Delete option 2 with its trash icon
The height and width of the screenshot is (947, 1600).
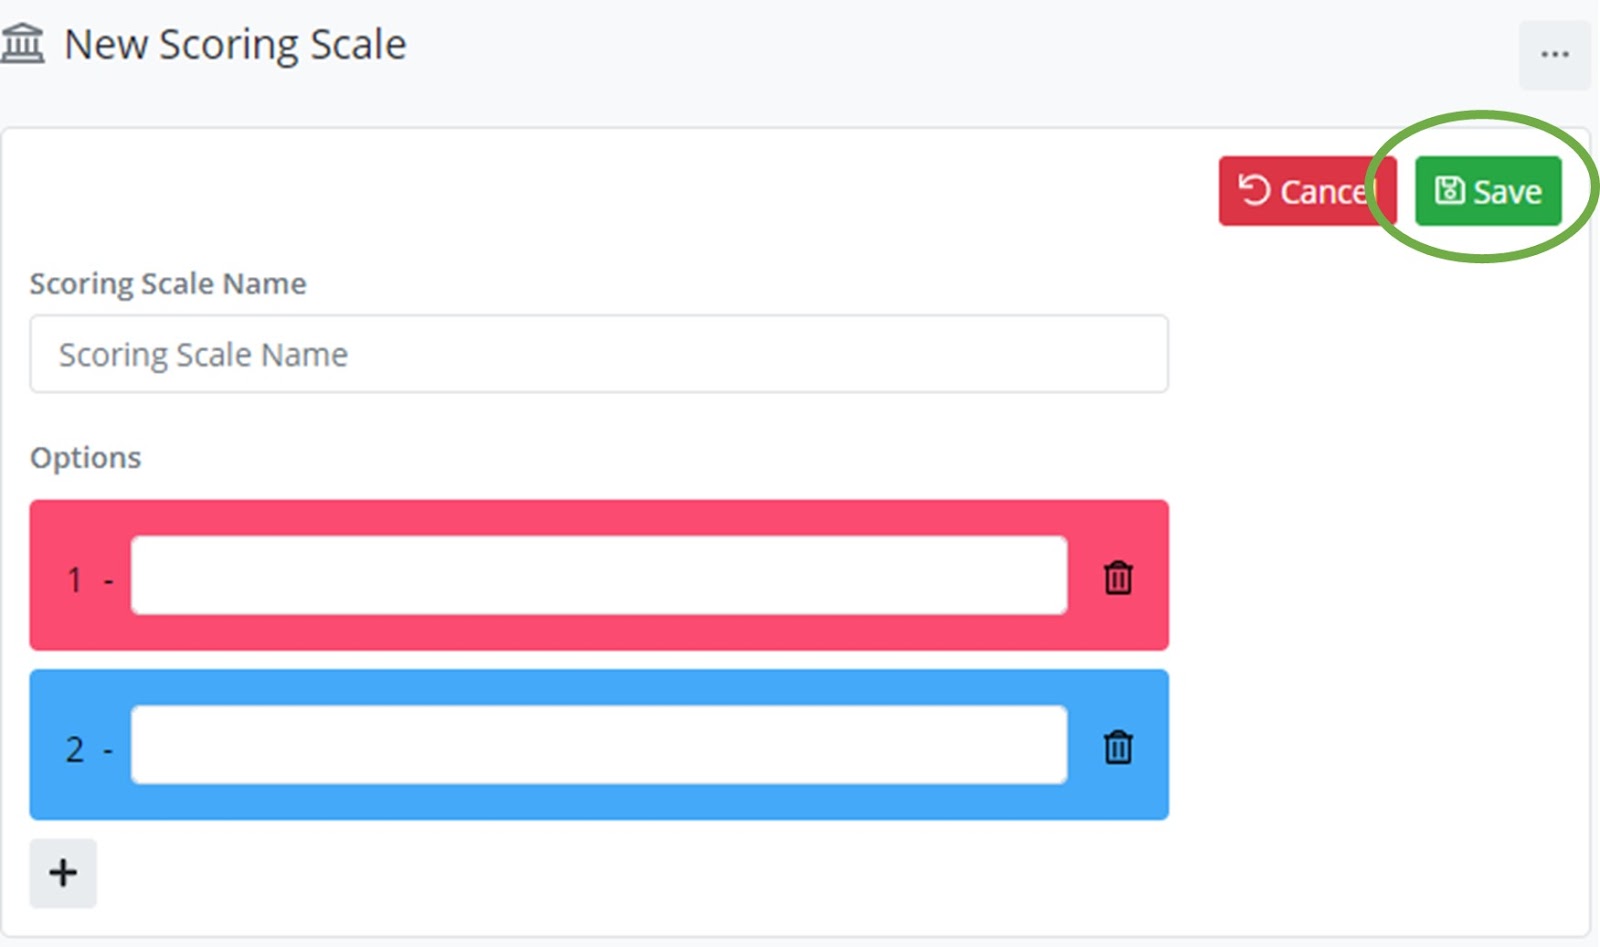coord(1118,747)
